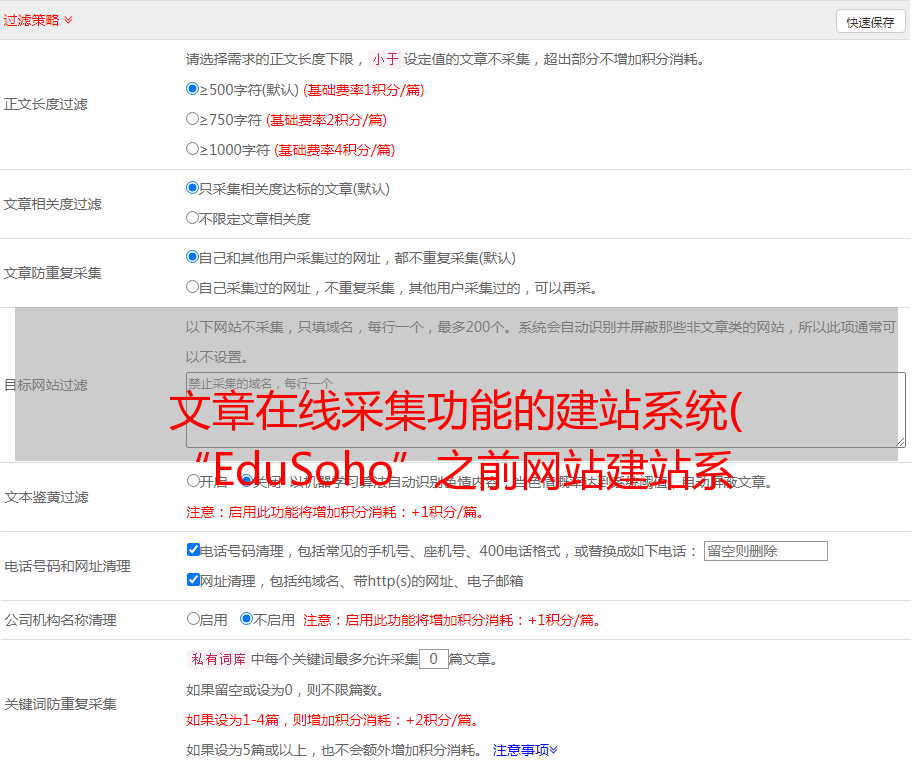Click the 文章相关度过滤 row label
Screen dimensions: 912x768
52,204
